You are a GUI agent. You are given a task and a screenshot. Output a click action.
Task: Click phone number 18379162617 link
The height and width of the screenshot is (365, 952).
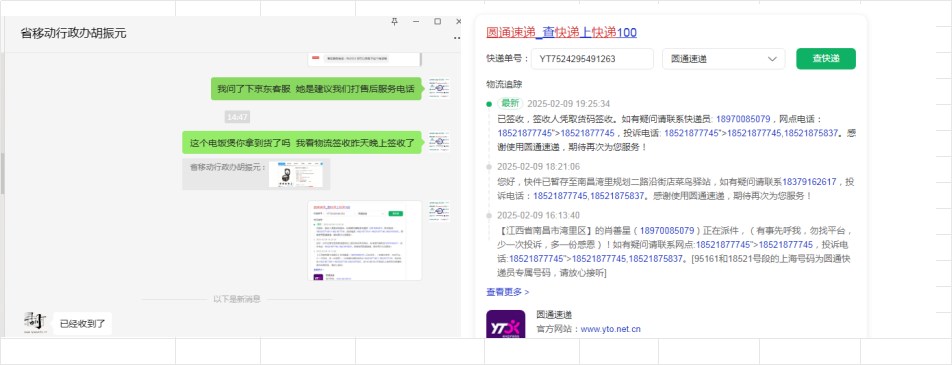point(809,182)
